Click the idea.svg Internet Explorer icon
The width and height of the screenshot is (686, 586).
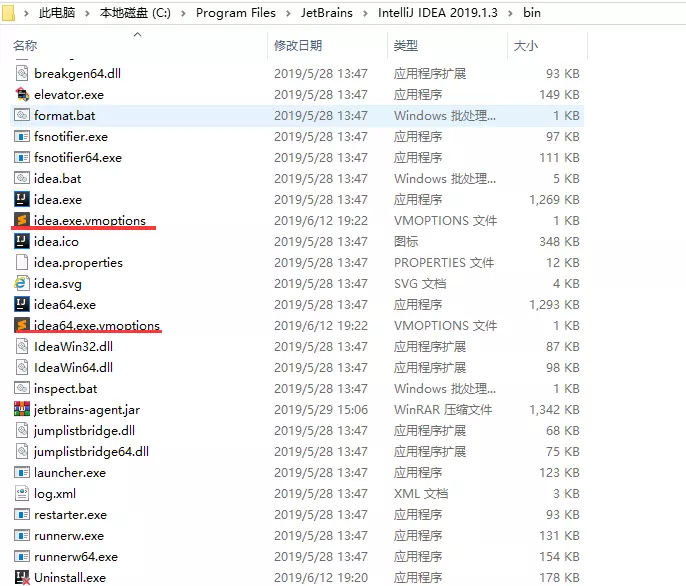pyautogui.click(x=22, y=283)
